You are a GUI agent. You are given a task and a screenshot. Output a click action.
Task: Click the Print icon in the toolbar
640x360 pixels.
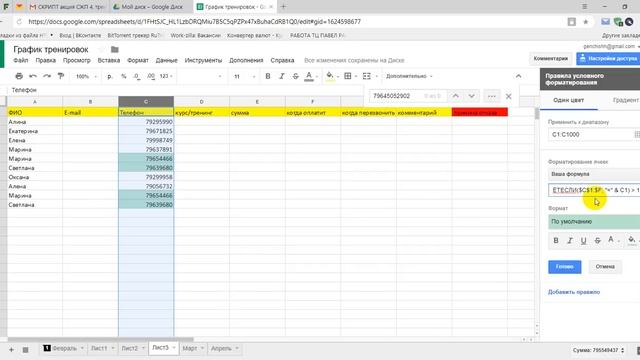tap(19, 76)
